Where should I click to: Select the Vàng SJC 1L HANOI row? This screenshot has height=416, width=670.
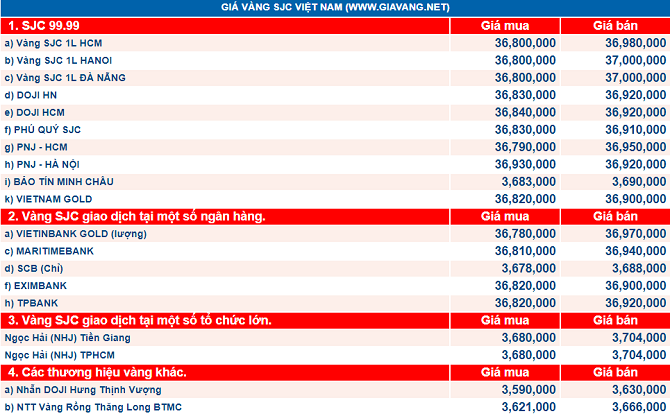point(335,61)
